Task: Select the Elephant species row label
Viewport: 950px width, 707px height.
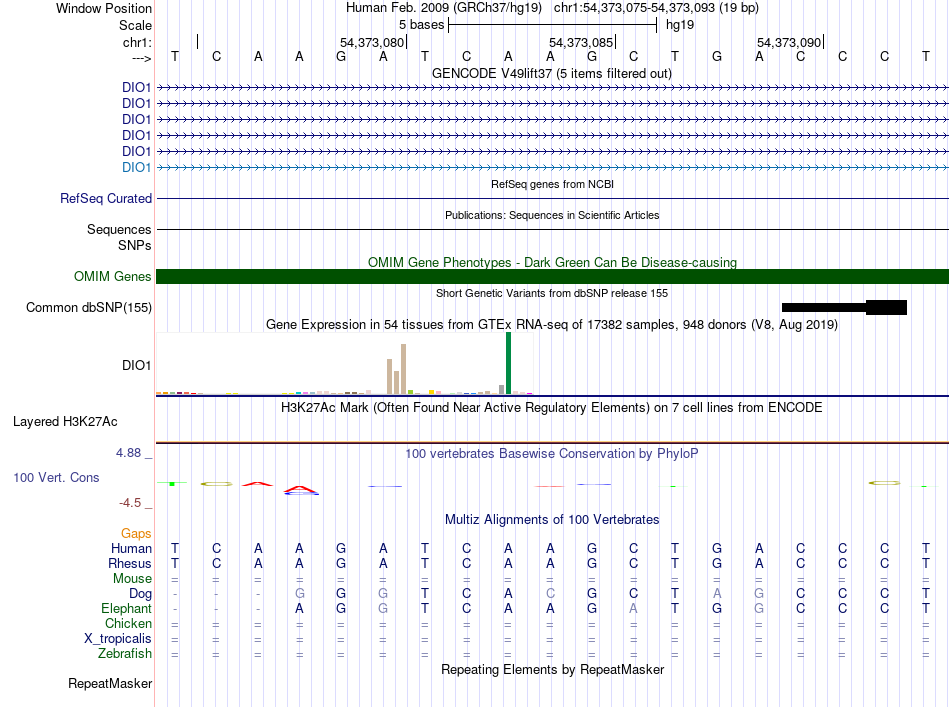Action: 127,608
